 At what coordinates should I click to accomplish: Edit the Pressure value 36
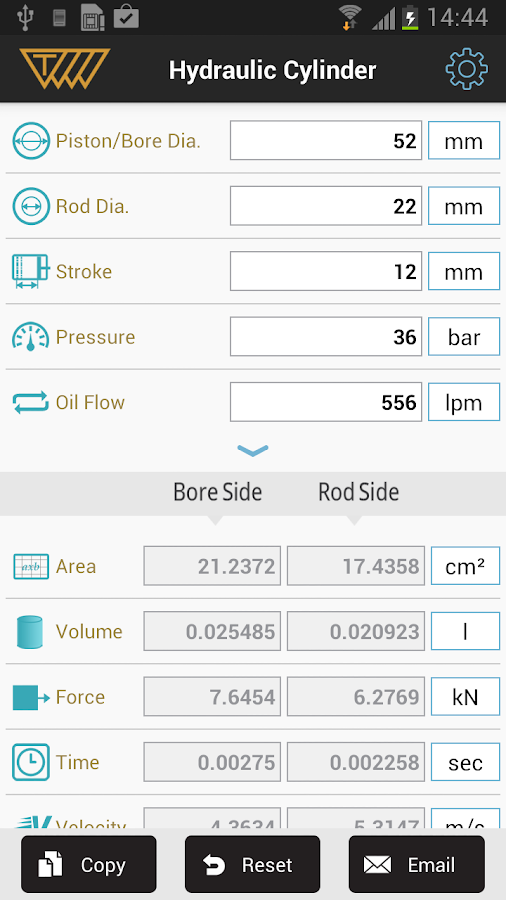tap(326, 337)
